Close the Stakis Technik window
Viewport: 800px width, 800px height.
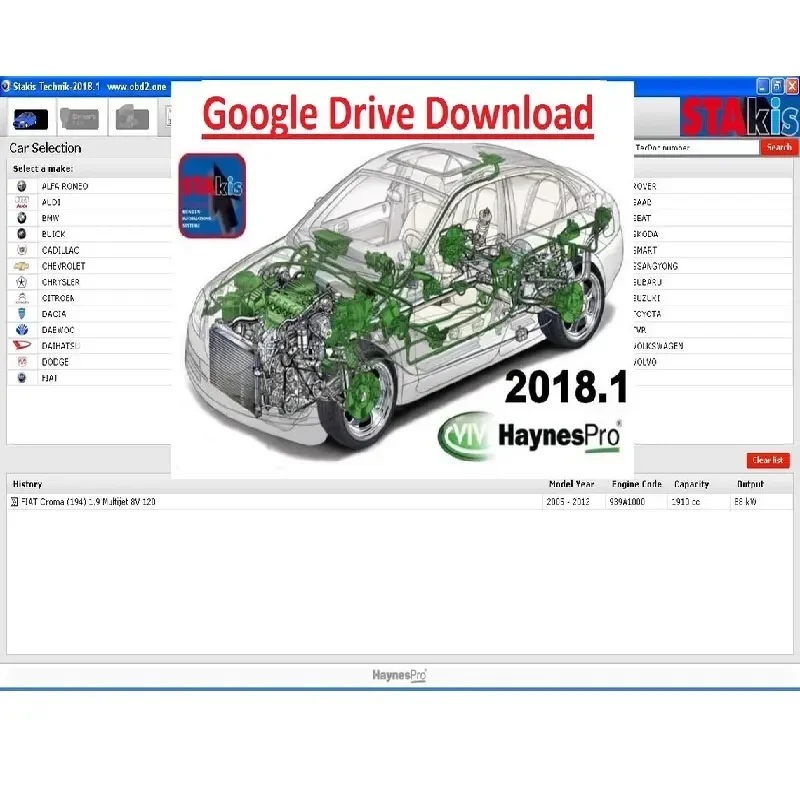(x=792, y=86)
